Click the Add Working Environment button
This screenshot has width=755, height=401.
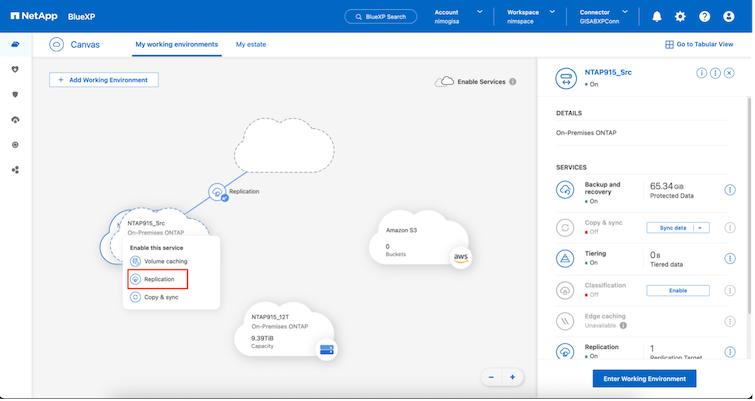(104, 80)
